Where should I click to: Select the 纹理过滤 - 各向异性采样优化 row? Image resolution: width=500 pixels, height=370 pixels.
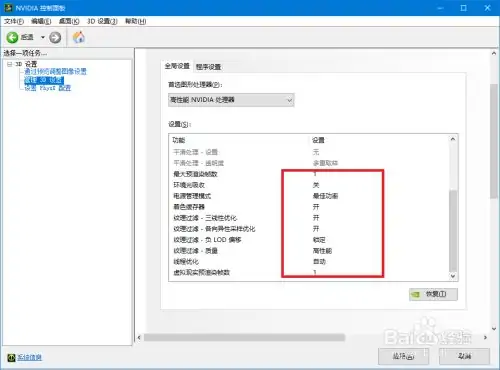pyautogui.click(x=309, y=229)
